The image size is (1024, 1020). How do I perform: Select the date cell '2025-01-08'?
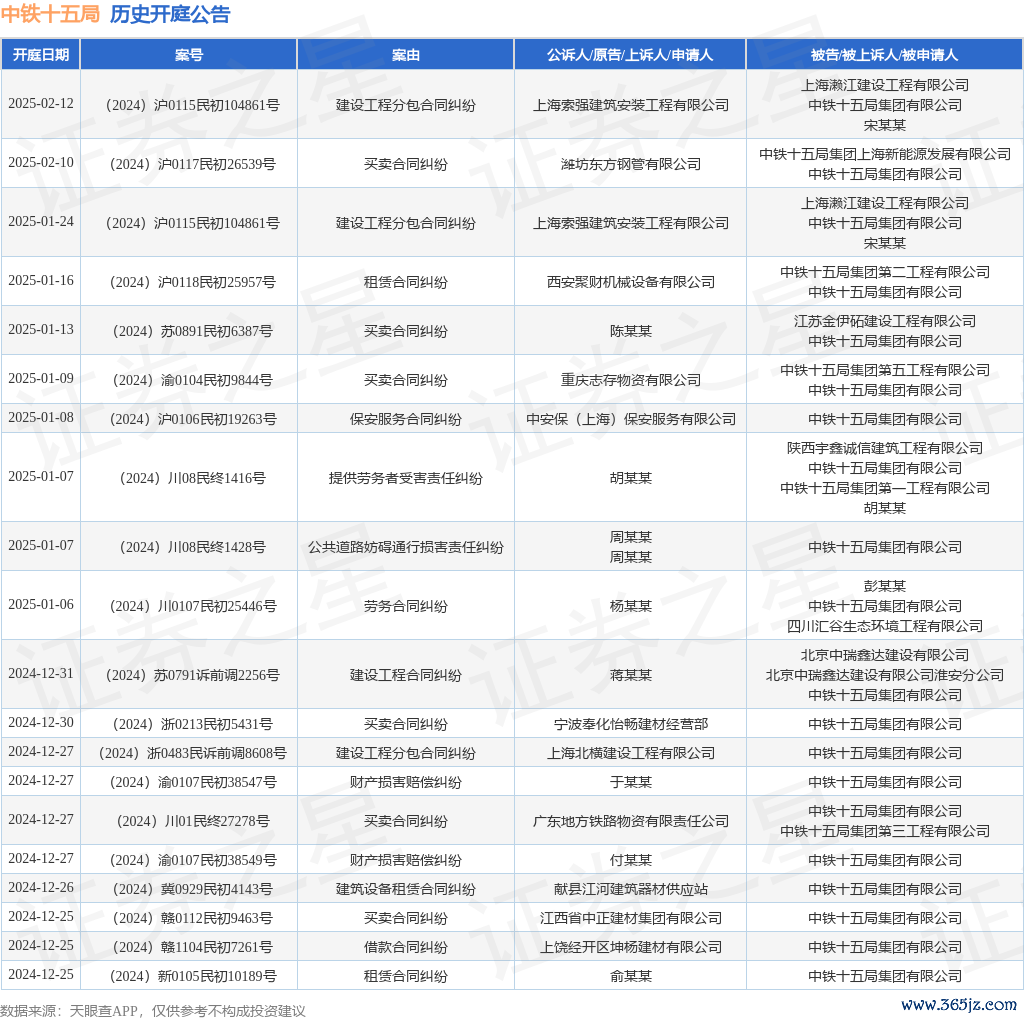point(40,417)
